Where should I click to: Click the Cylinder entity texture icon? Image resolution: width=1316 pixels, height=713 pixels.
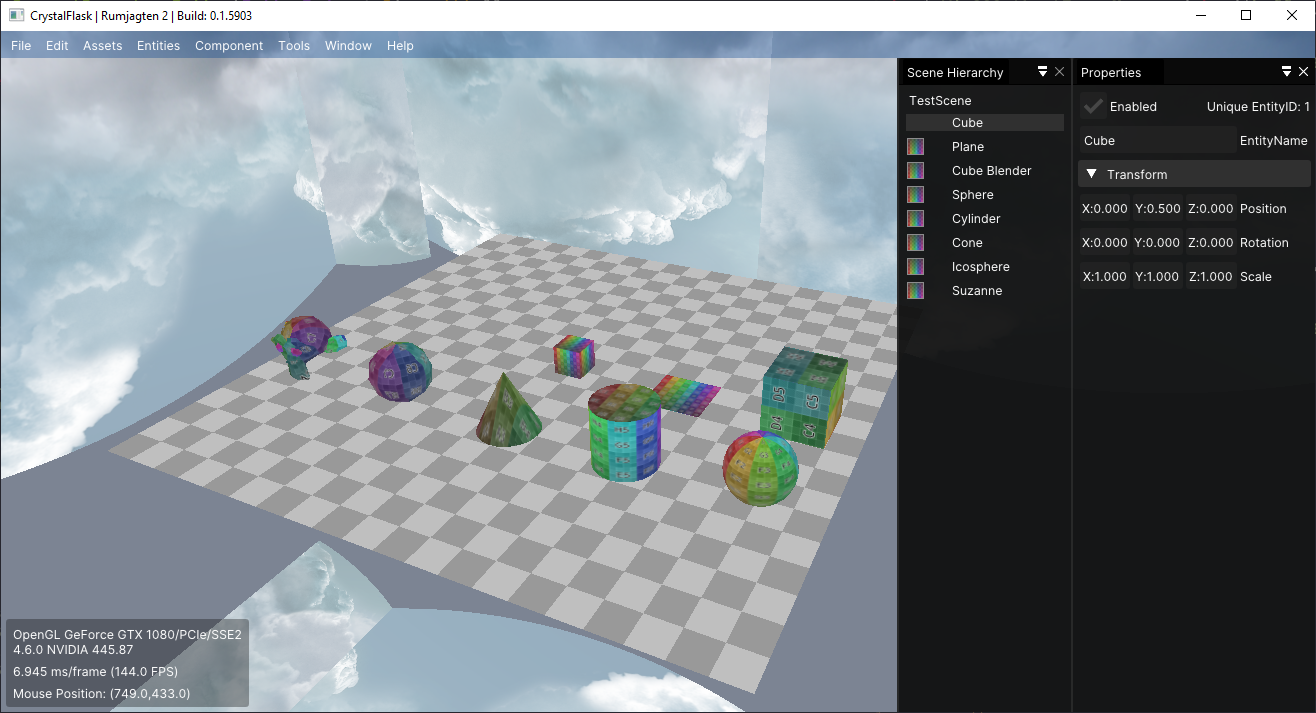point(915,218)
